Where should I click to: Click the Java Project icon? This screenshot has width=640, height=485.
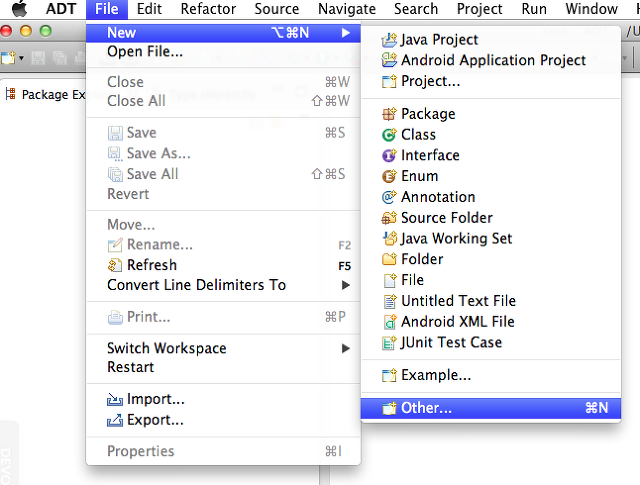[389, 40]
